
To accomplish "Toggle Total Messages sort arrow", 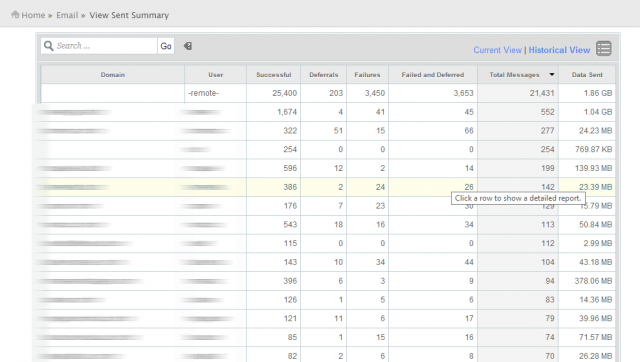I will (552, 74).
